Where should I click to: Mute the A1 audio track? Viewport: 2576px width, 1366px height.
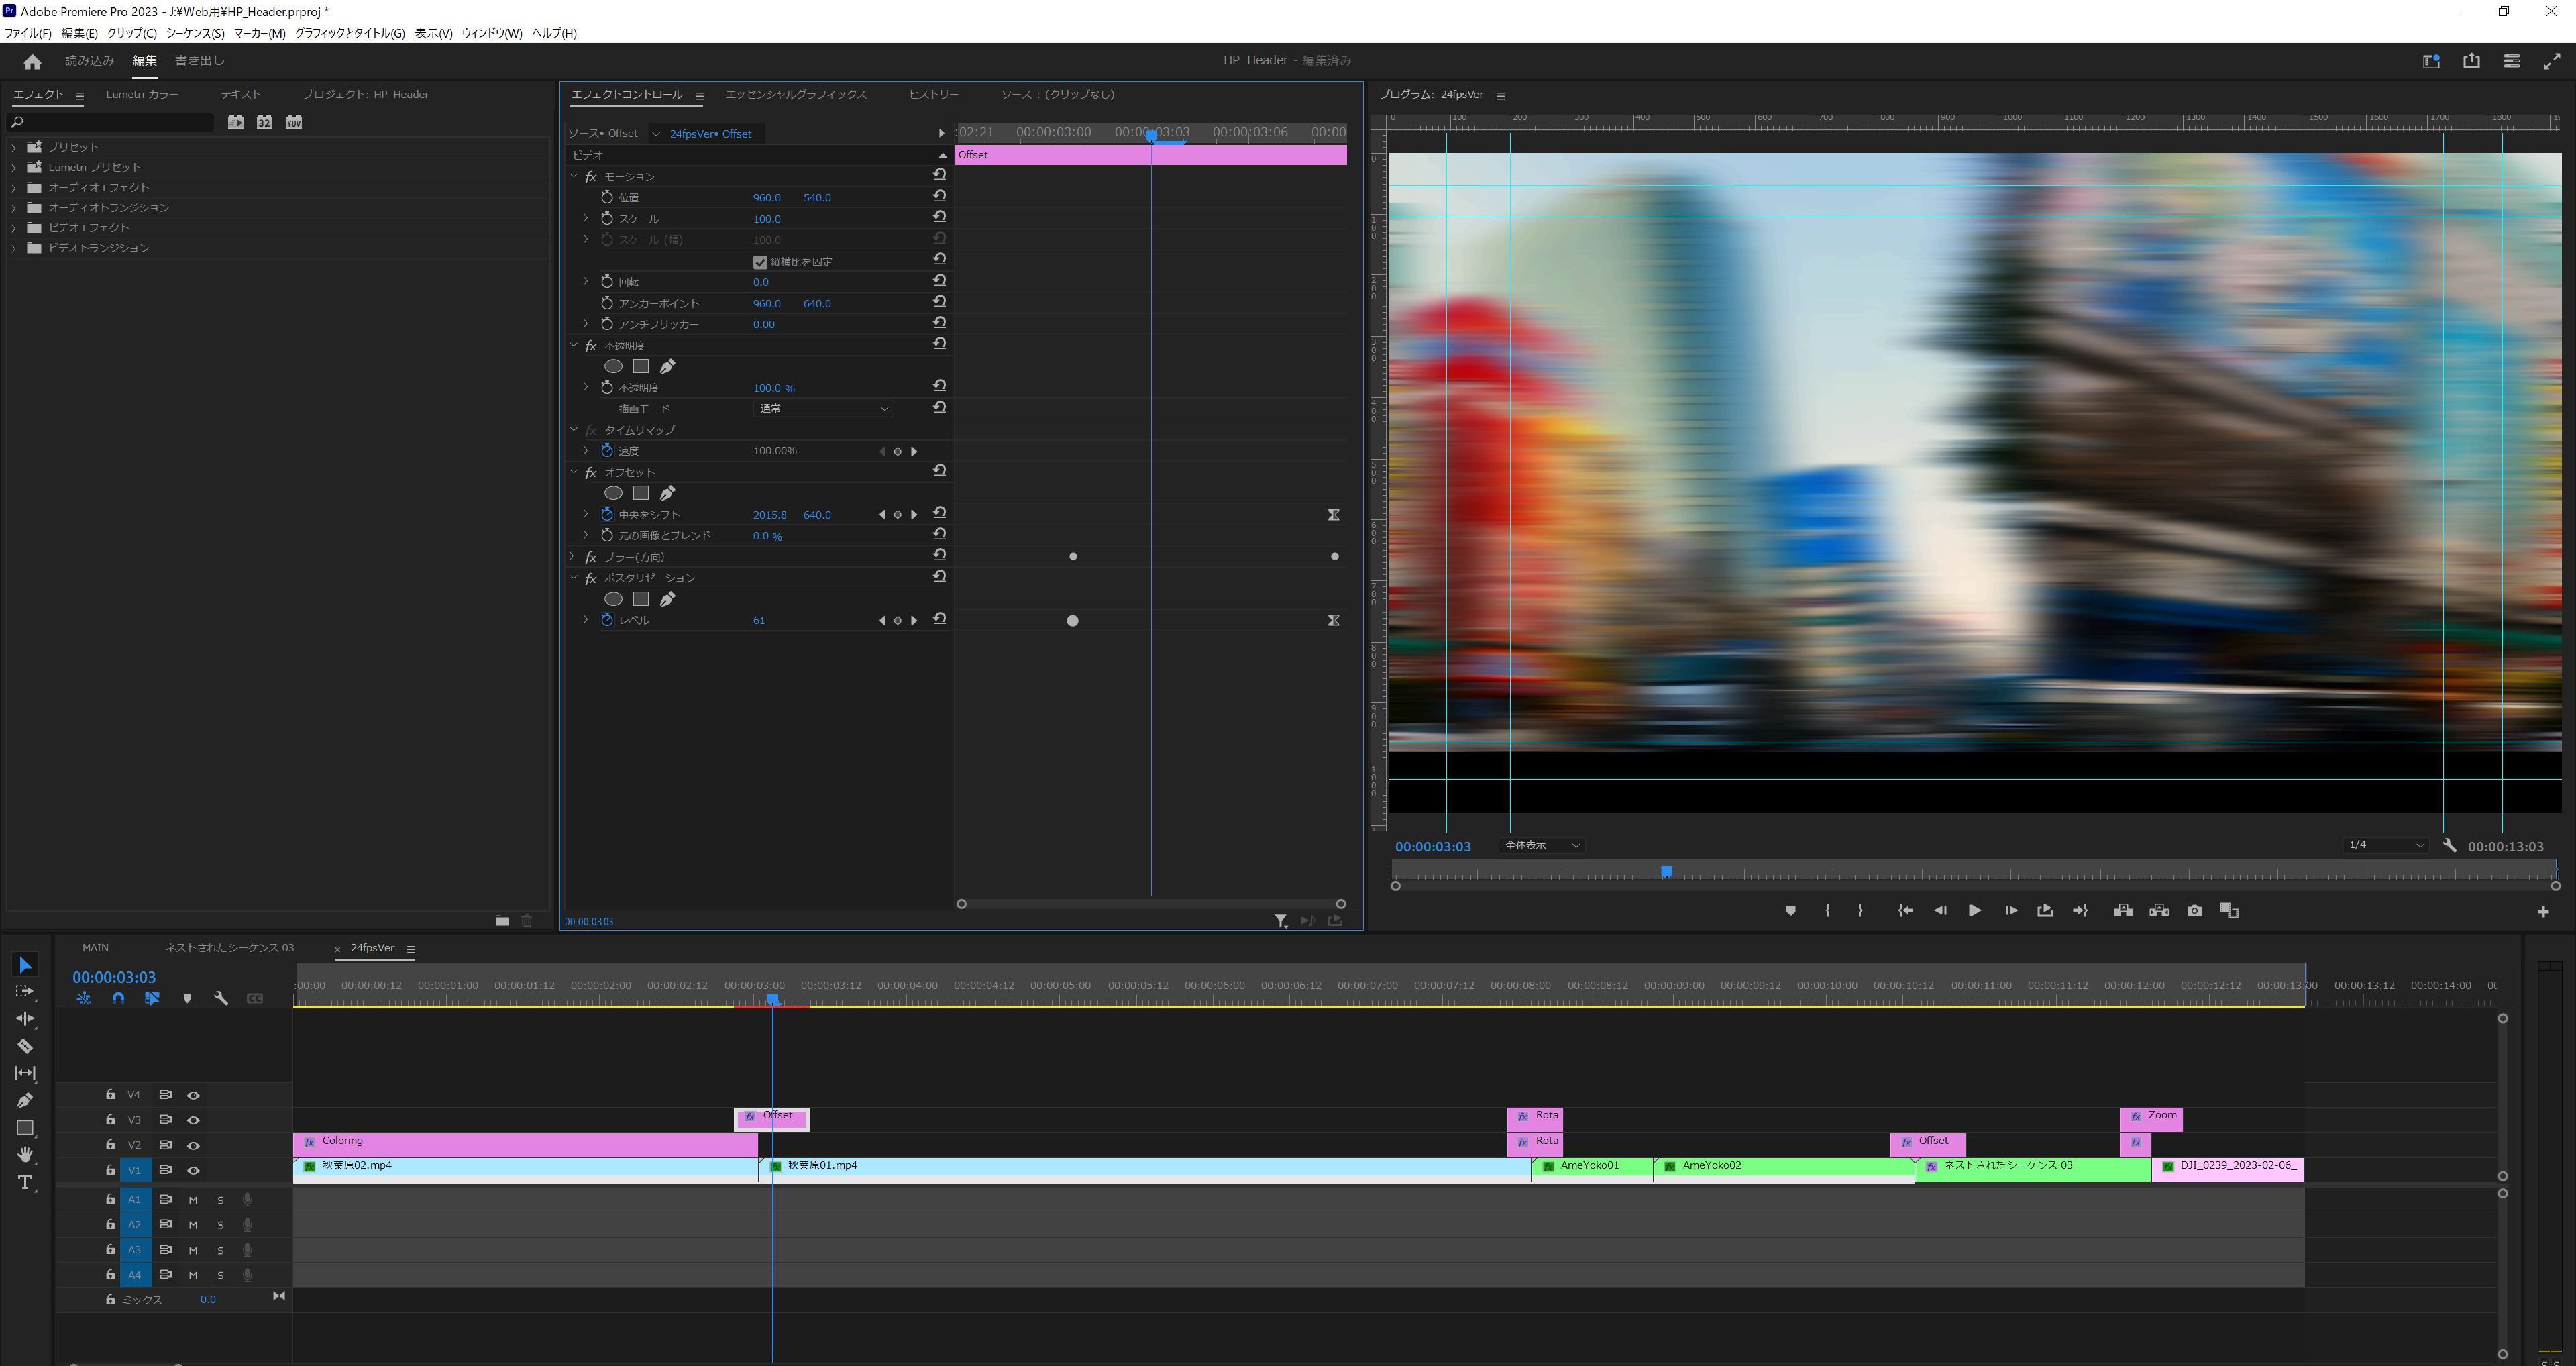pos(193,1199)
